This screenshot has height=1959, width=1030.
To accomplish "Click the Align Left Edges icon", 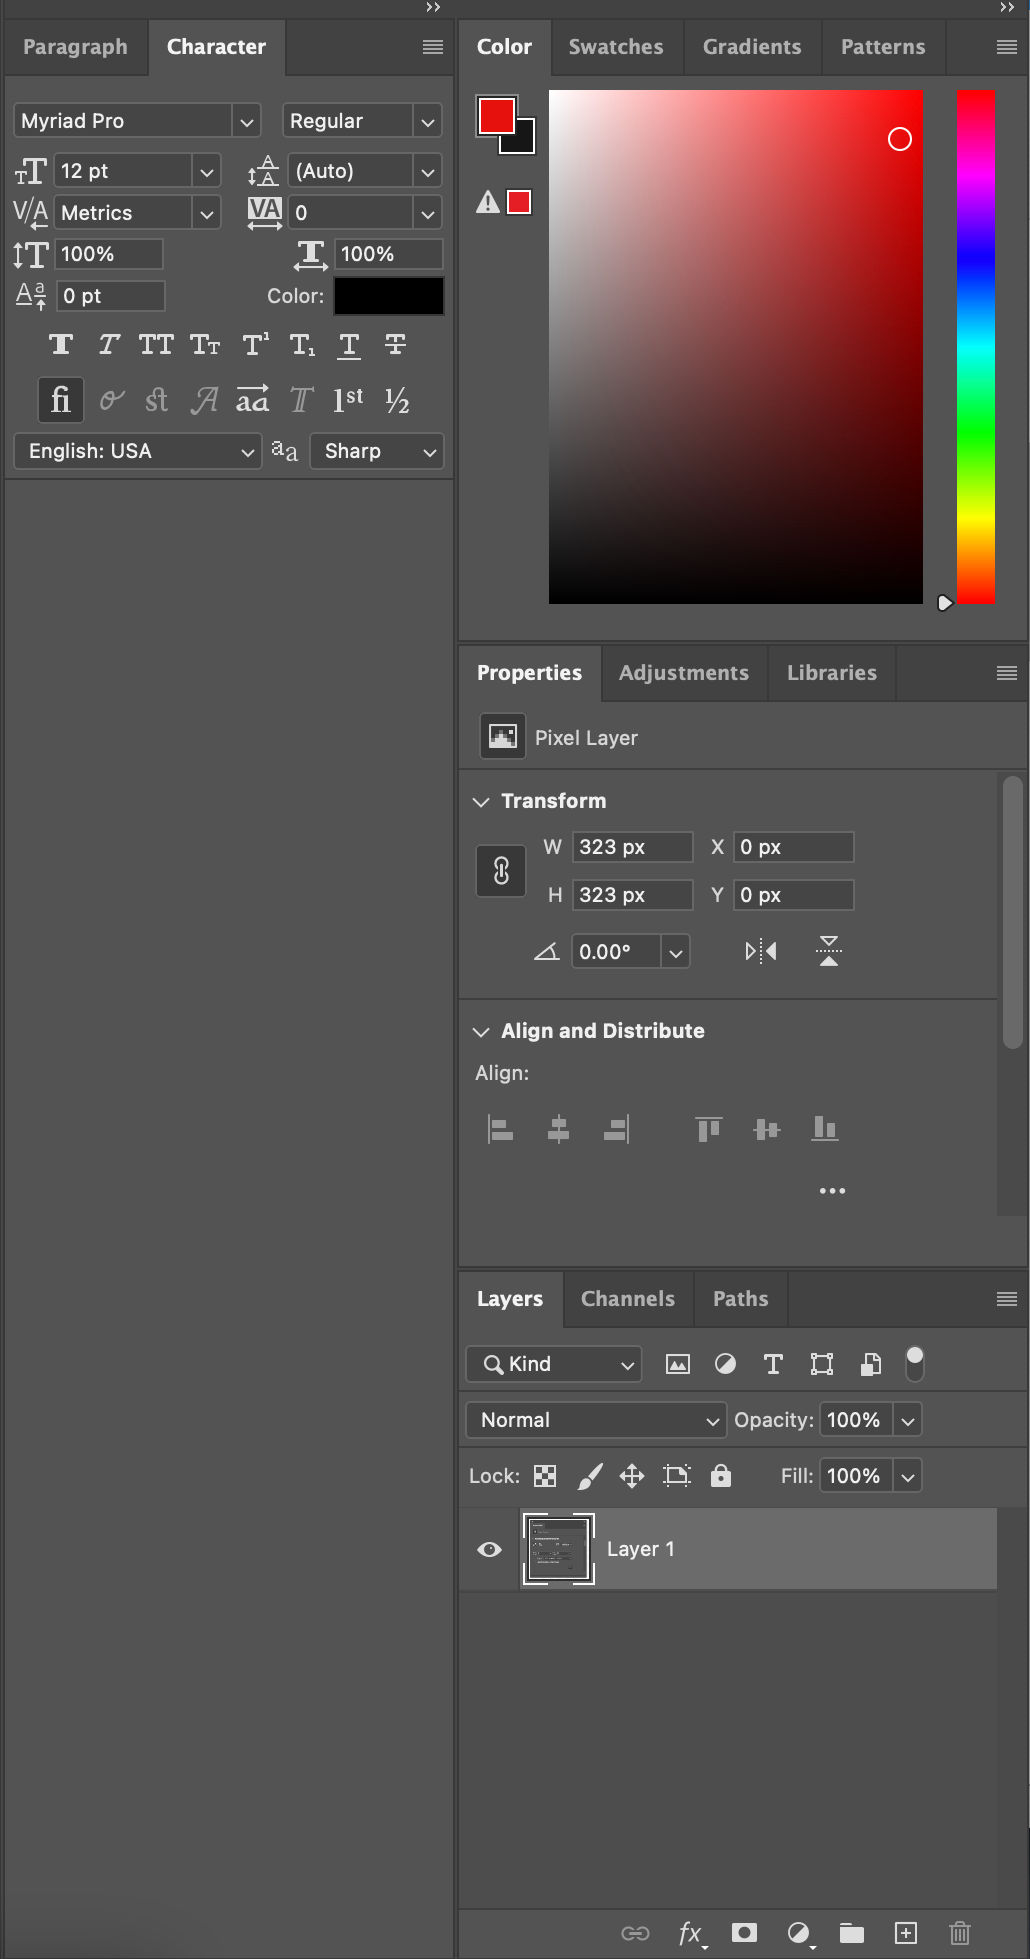I will (x=500, y=1129).
